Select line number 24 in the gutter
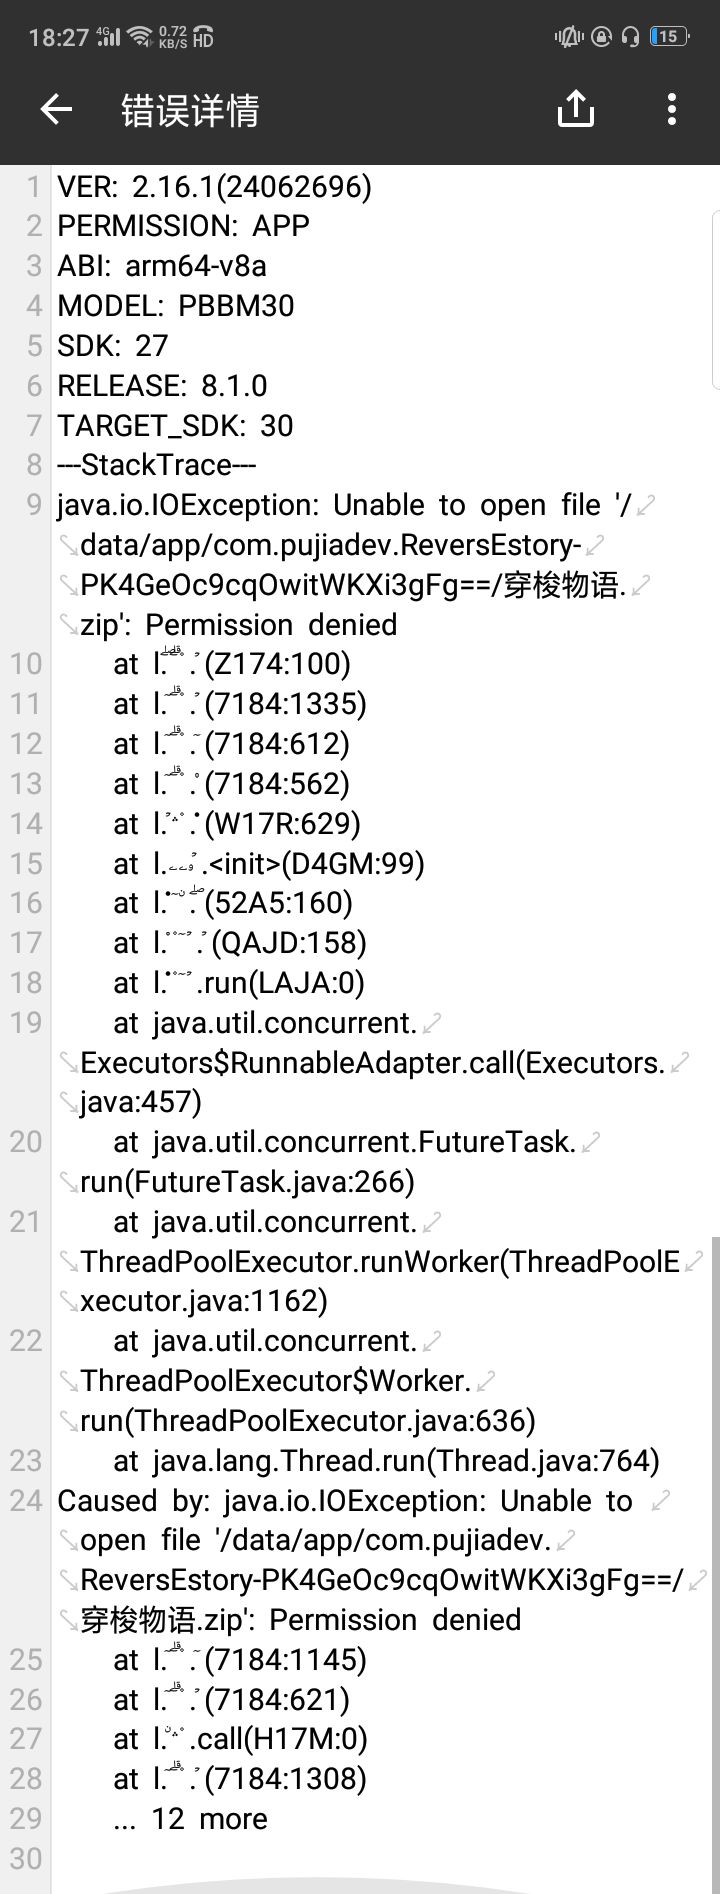This screenshot has height=1894, width=720. [26, 1500]
